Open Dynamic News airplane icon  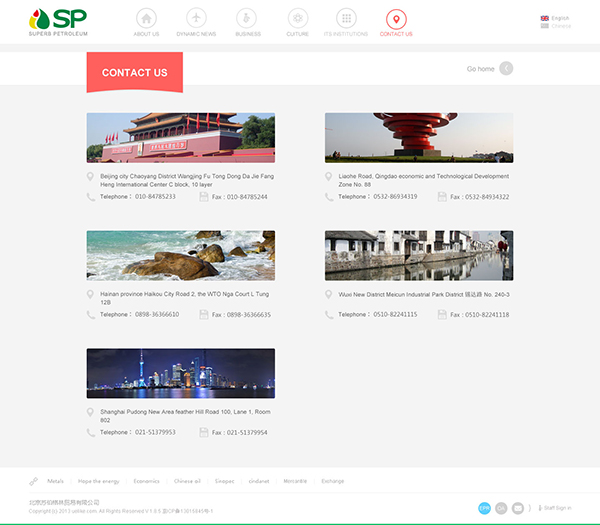tap(196, 19)
